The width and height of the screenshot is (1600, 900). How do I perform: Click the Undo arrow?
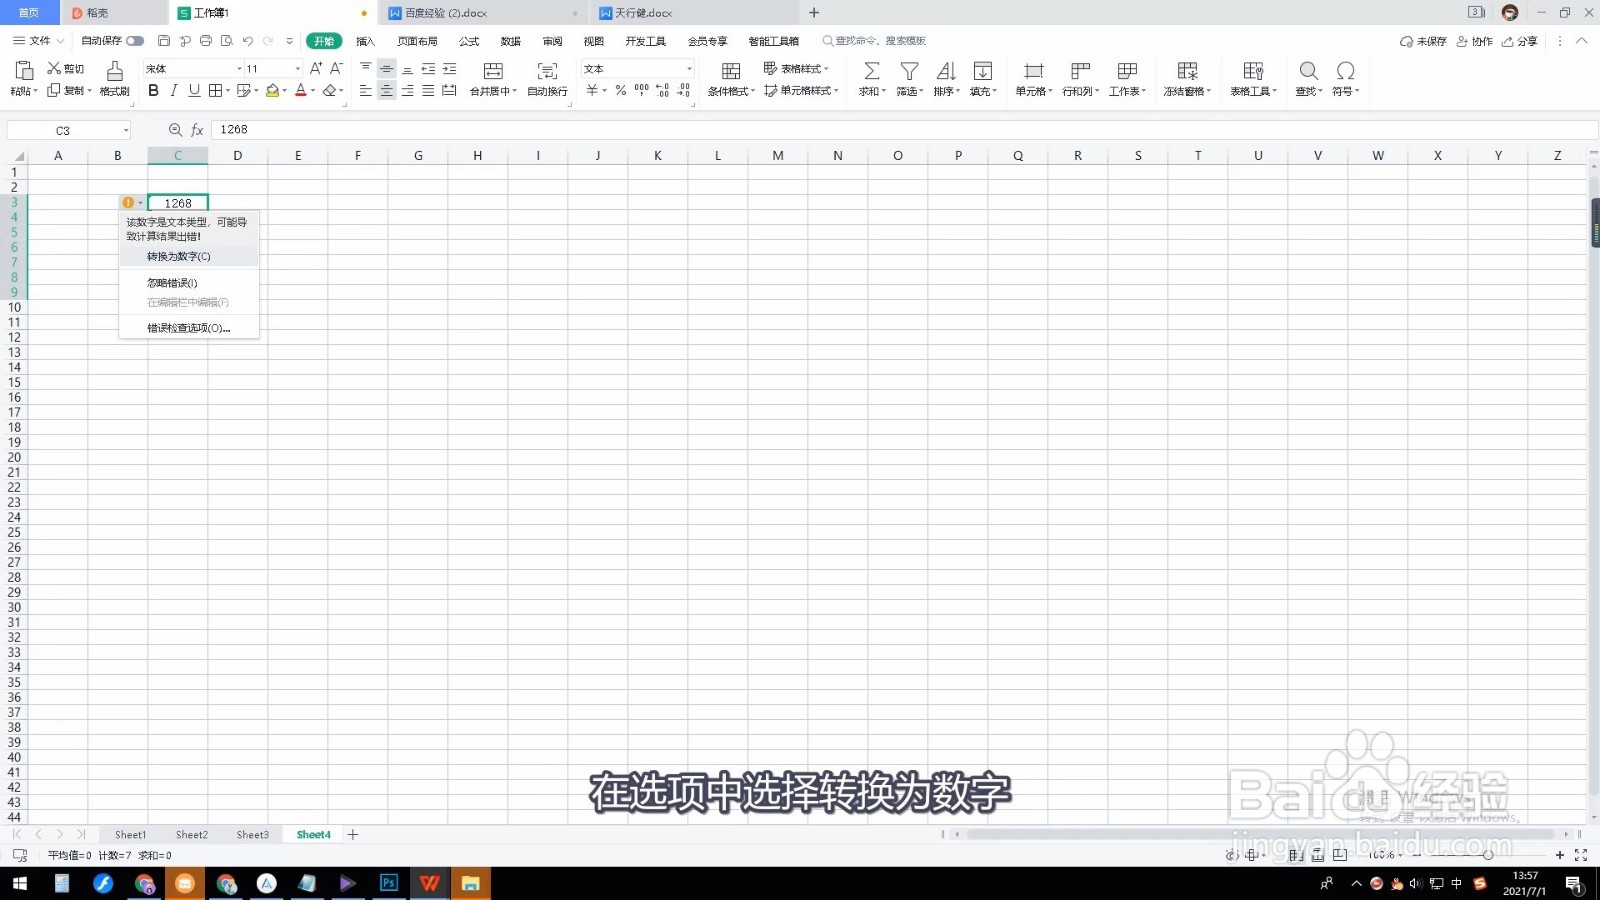pyautogui.click(x=247, y=41)
